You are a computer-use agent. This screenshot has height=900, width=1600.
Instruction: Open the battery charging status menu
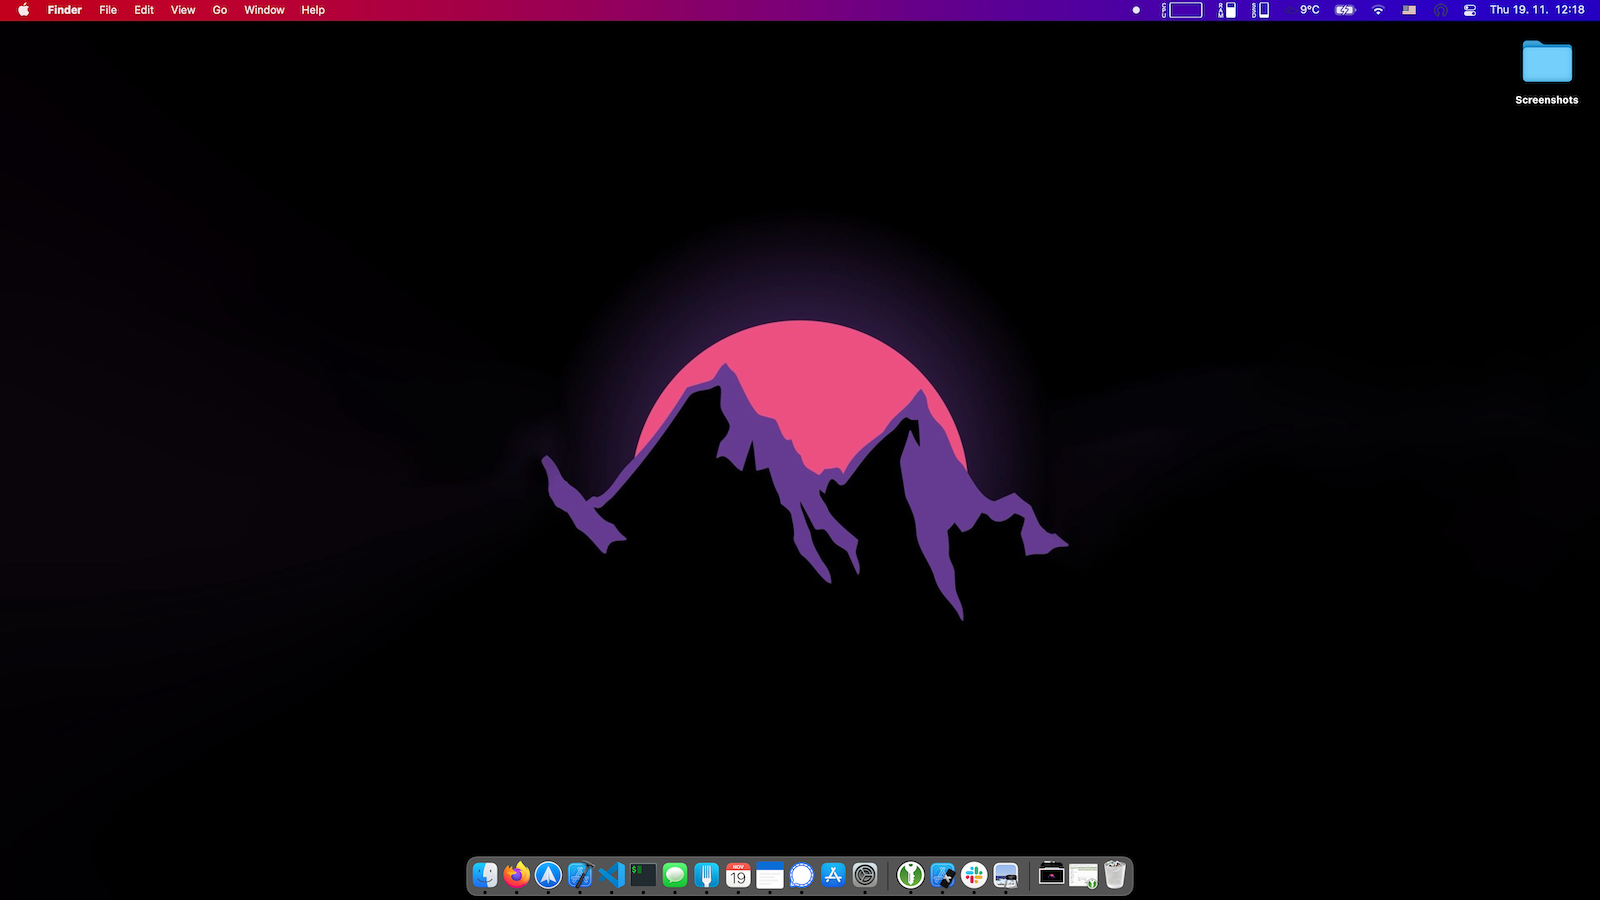[x=1344, y=10]
